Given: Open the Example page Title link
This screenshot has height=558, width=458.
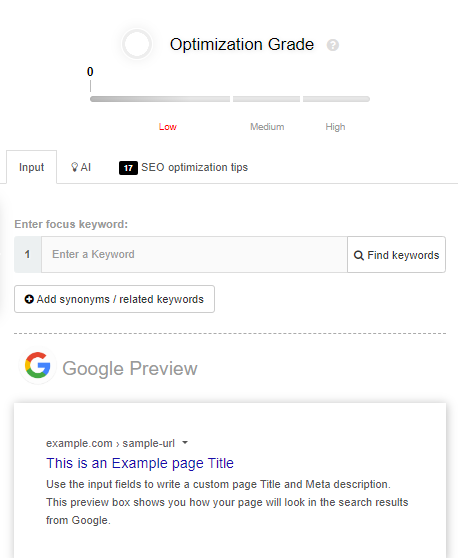Looking at the screenshot, I should click(x=140, y=463).
